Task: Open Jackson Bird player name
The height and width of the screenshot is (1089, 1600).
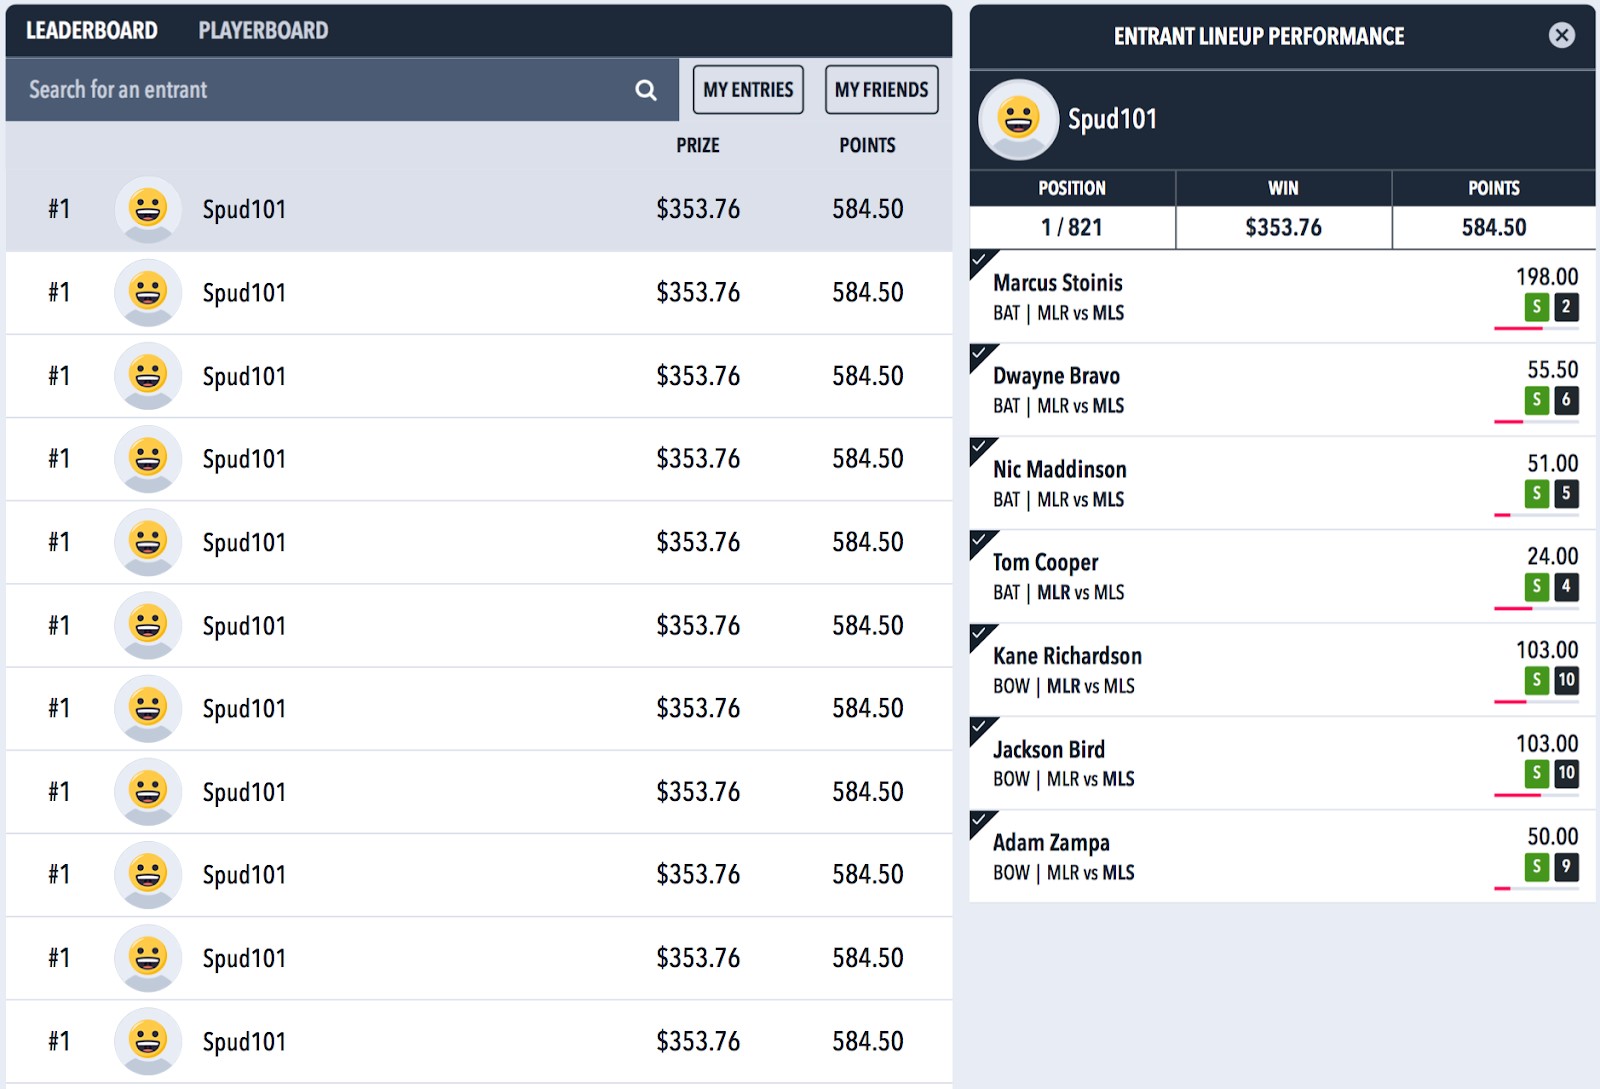Action: (1048, 749)
